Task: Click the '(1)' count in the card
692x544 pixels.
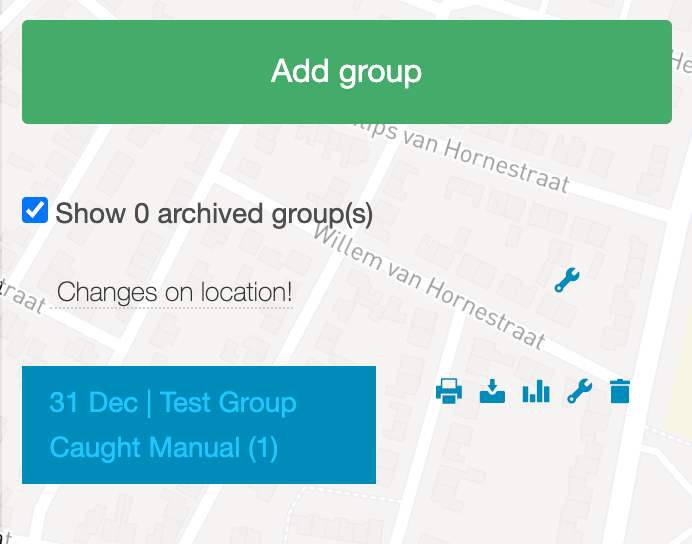Action: click(263, 447)
